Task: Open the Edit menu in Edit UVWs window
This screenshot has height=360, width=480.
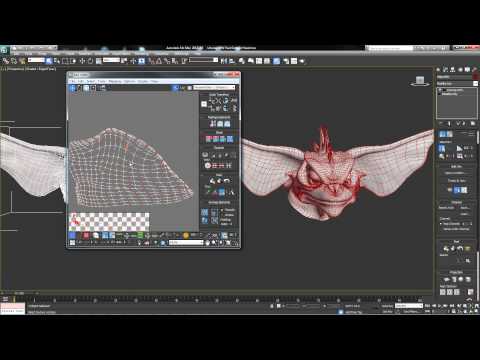Action: click(81, 81)
